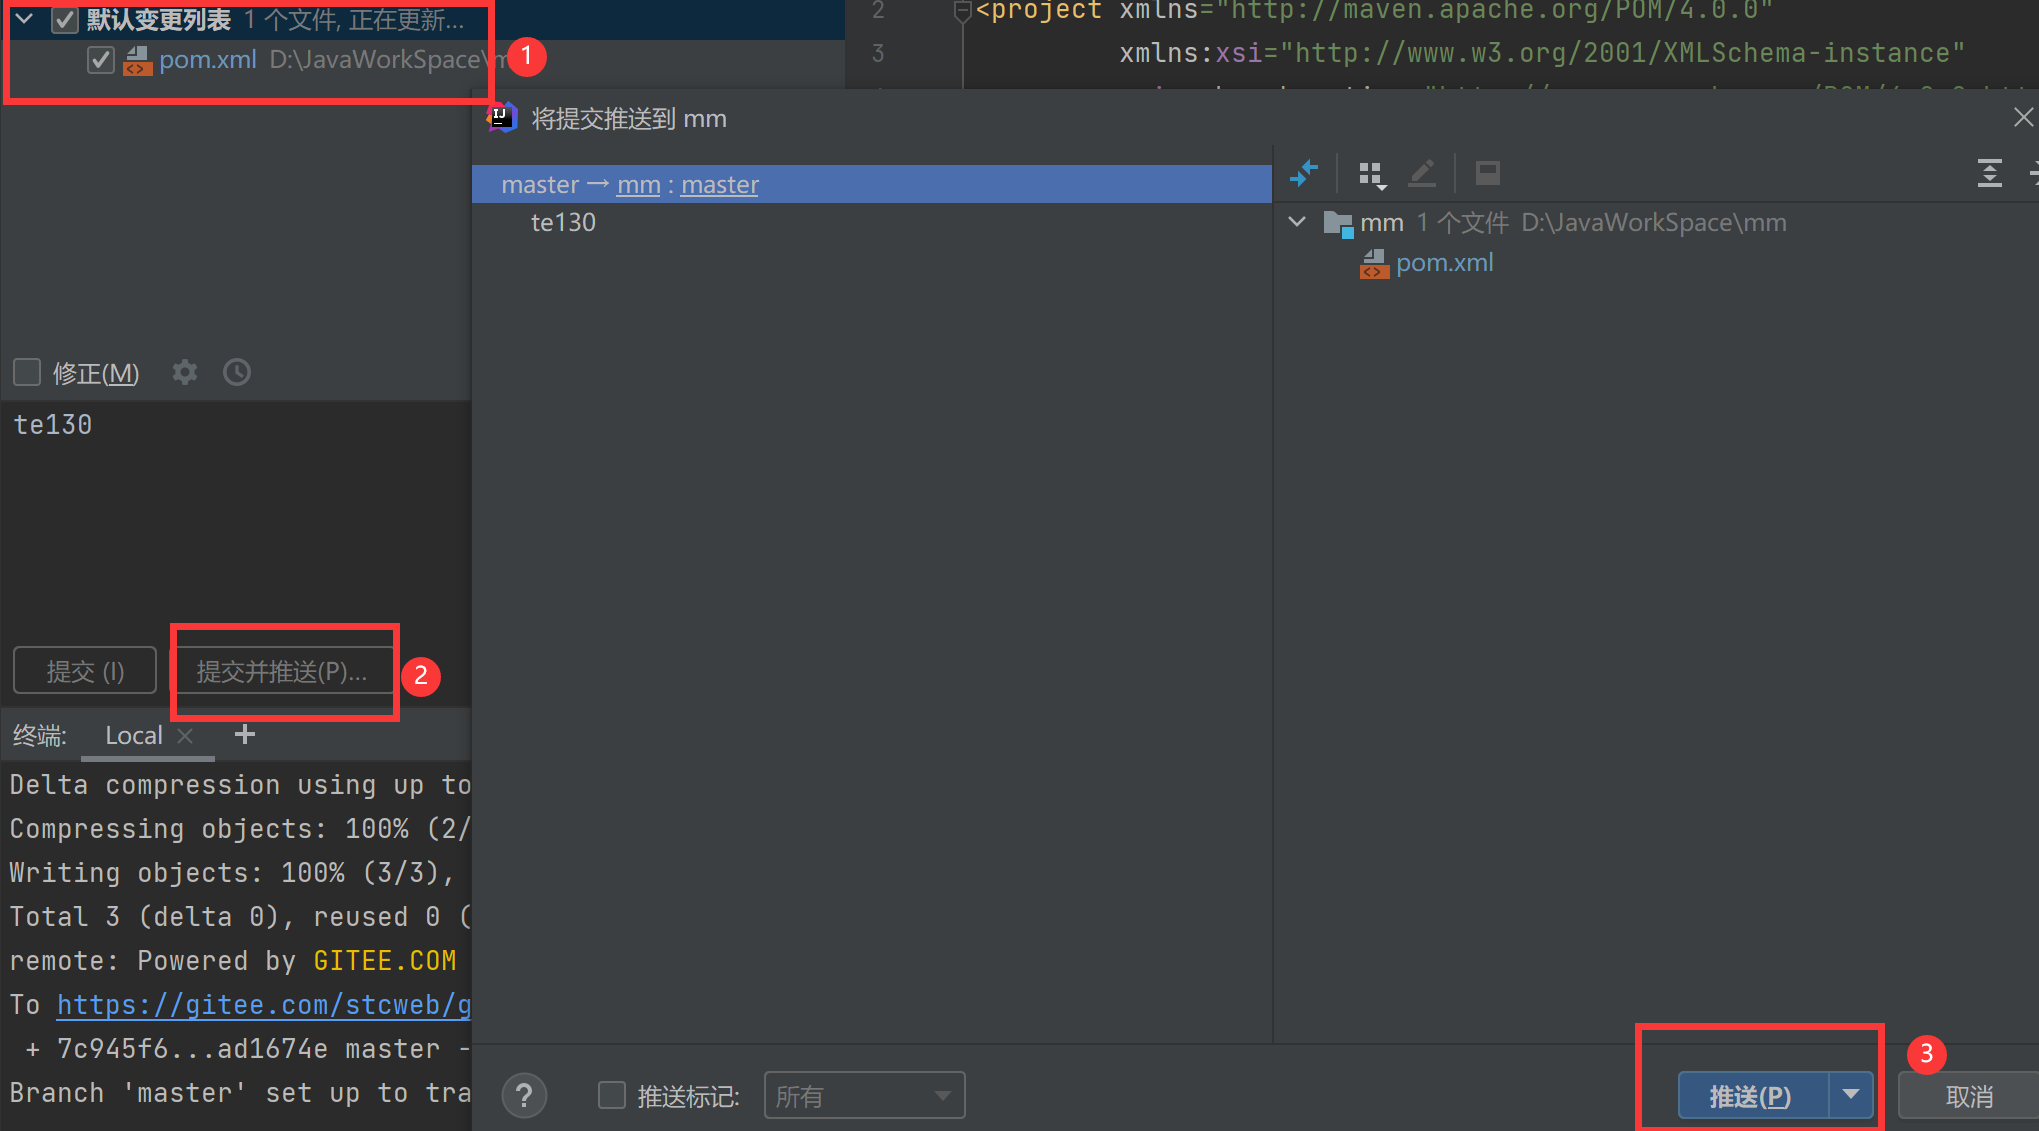The height and width of the screenshot is (1131, 2039).
Task: Click the 取消 cancel button
Action: coord(1968,1096)
